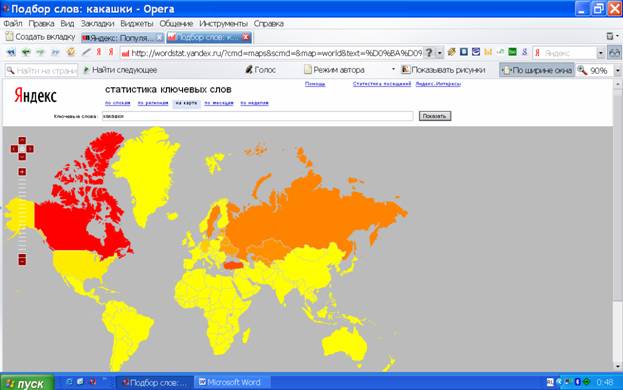The width and height of the screenshot is (623, 390).
Task: Open the Яндекс.Интересы link
Action: click(x=438, y=84)
